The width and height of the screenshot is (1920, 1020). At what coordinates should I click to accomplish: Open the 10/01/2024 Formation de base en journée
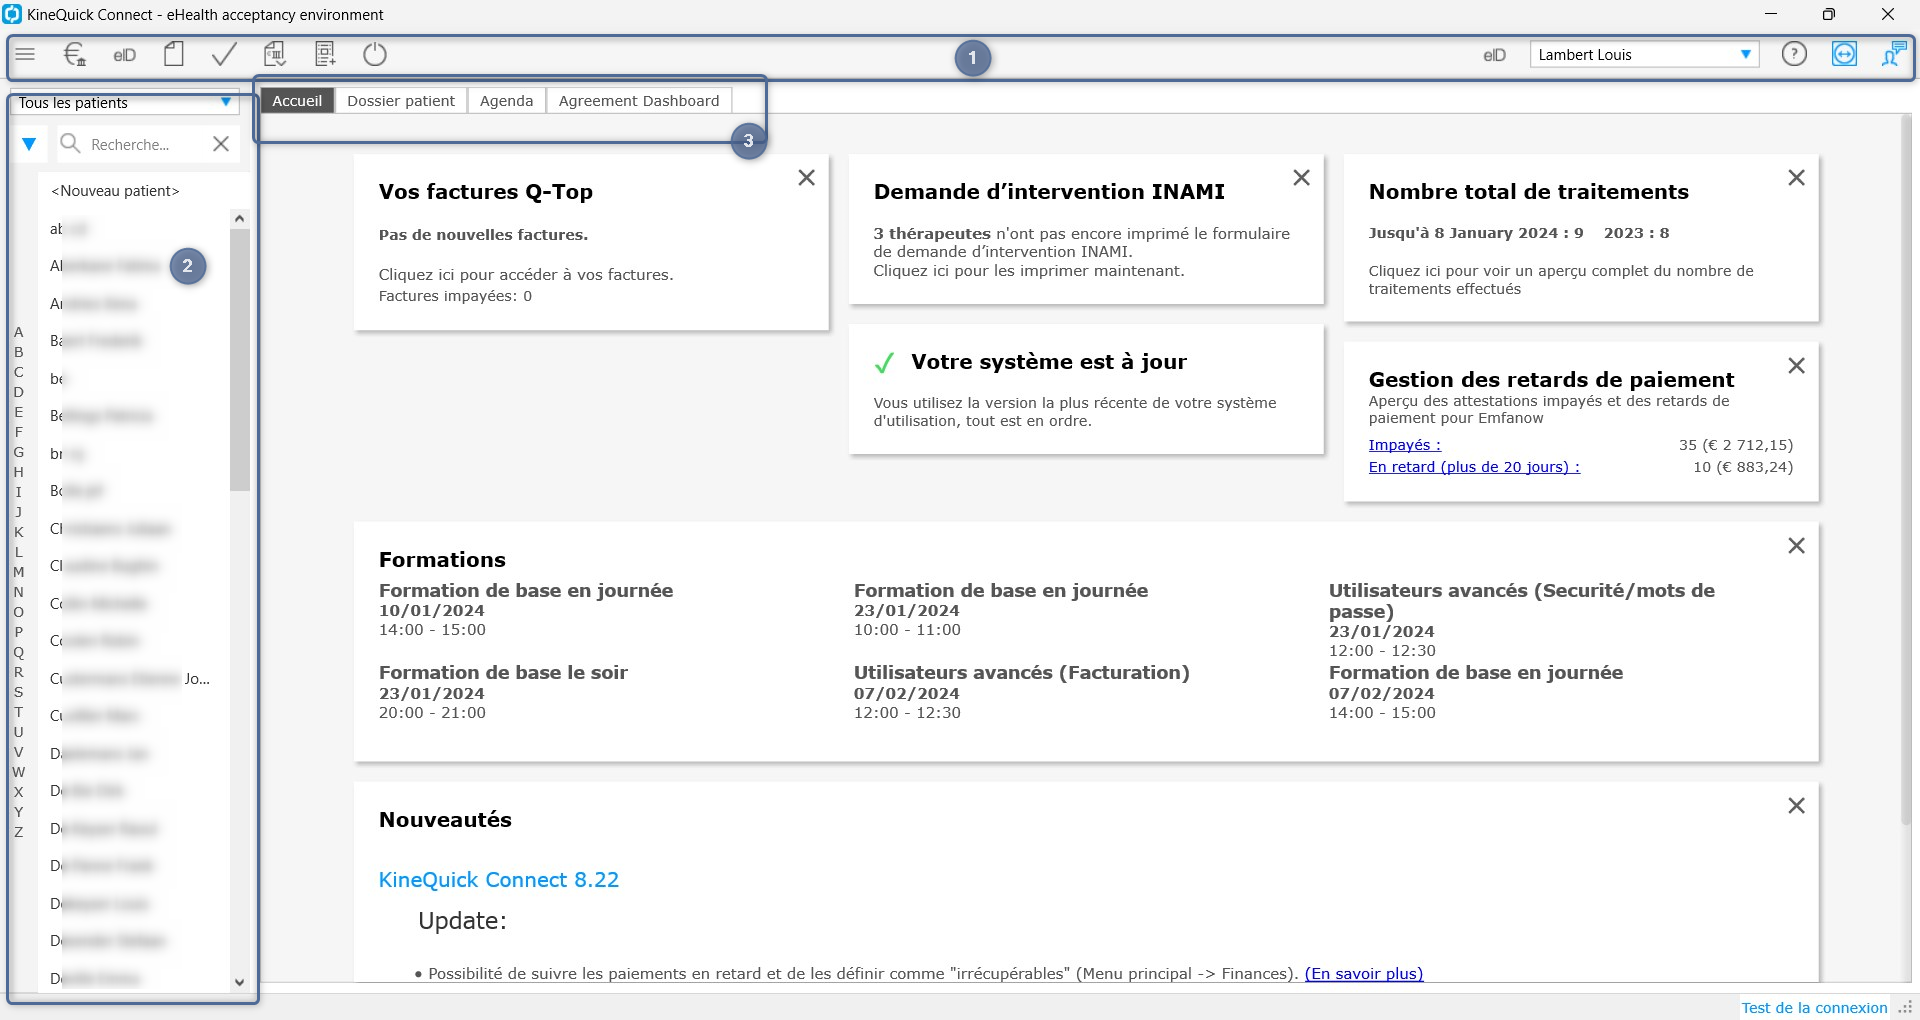pos(526,610)
